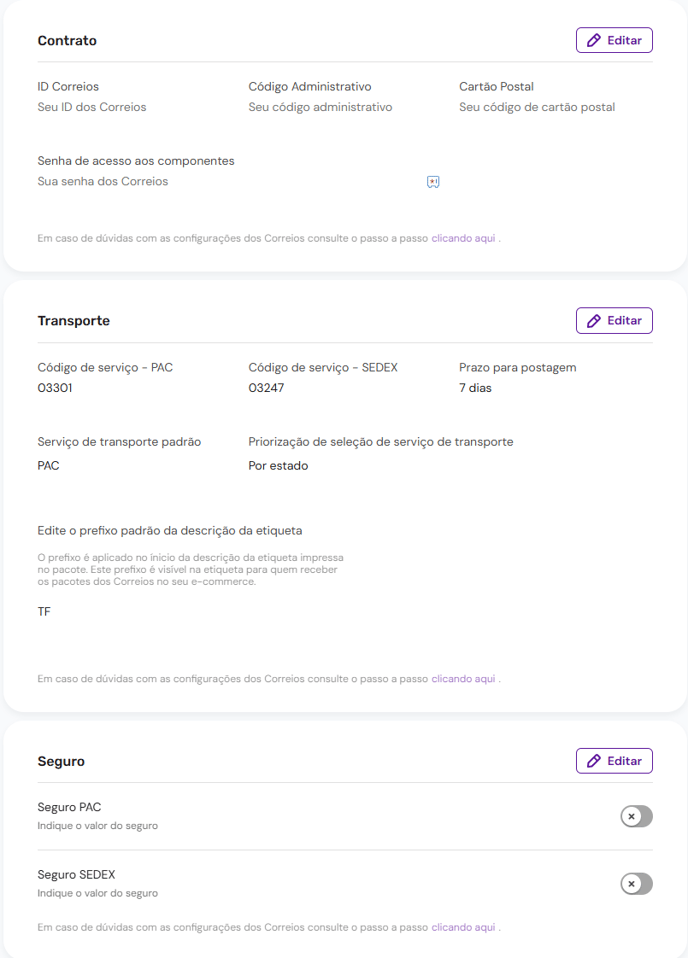Viewport: 688px width, 958px height.
Task: Click the ID Correios field
Action: 92,107
